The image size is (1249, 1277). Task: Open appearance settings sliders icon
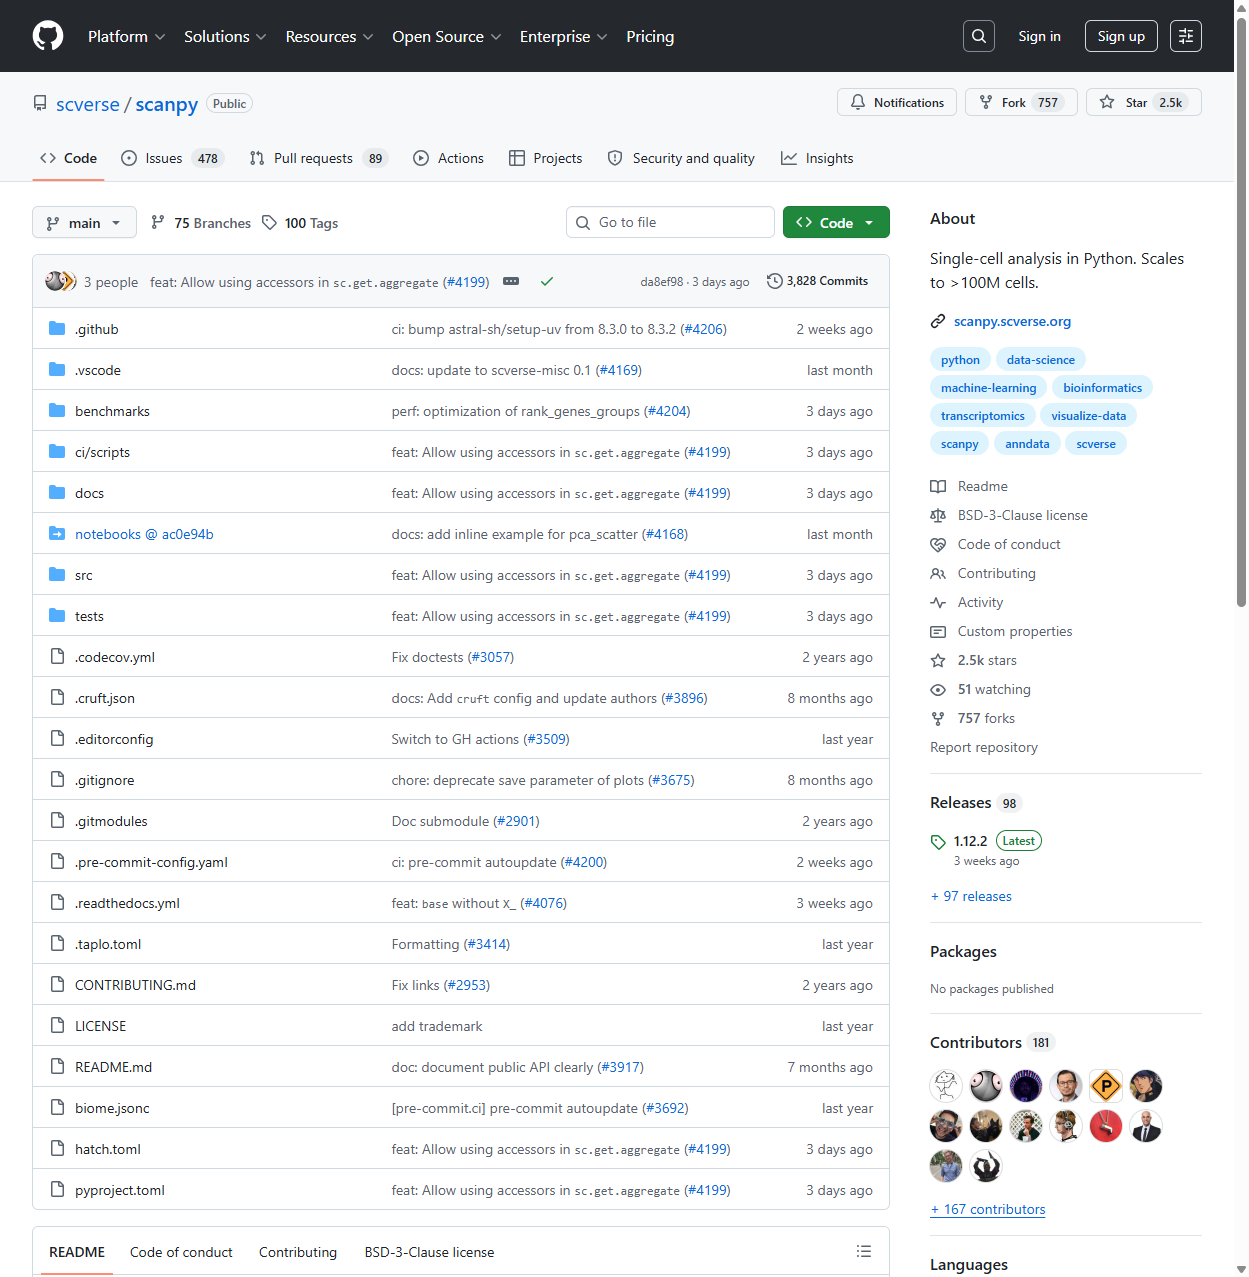[x=1186, y=36]
